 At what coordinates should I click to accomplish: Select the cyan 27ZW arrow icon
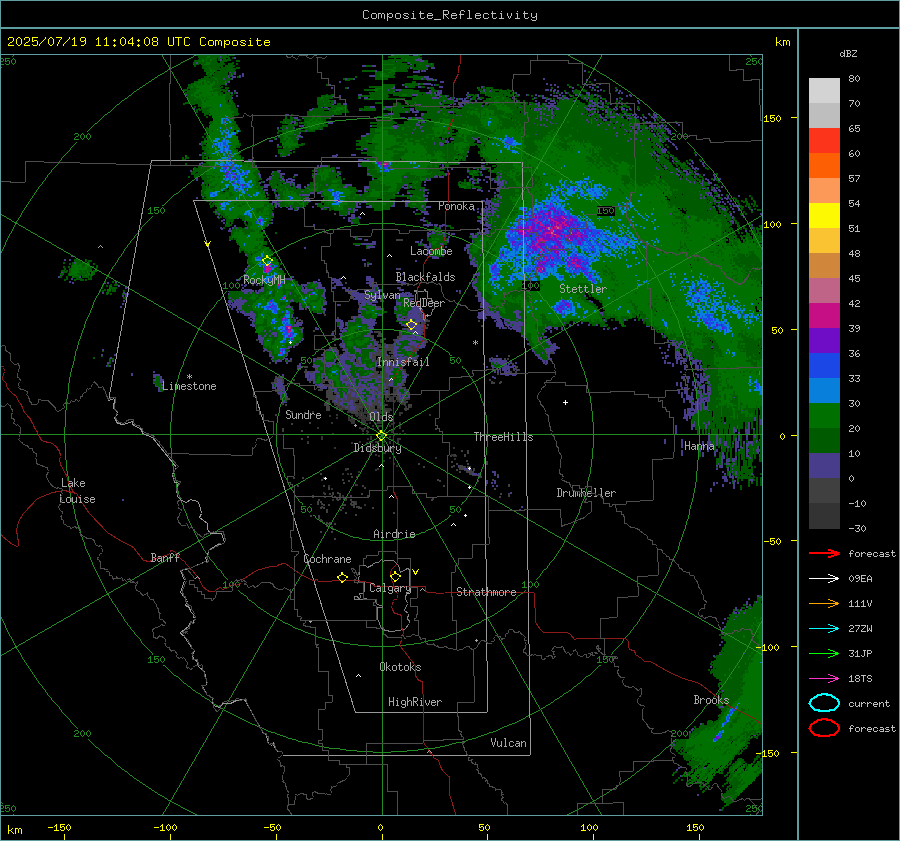[824, 629]
